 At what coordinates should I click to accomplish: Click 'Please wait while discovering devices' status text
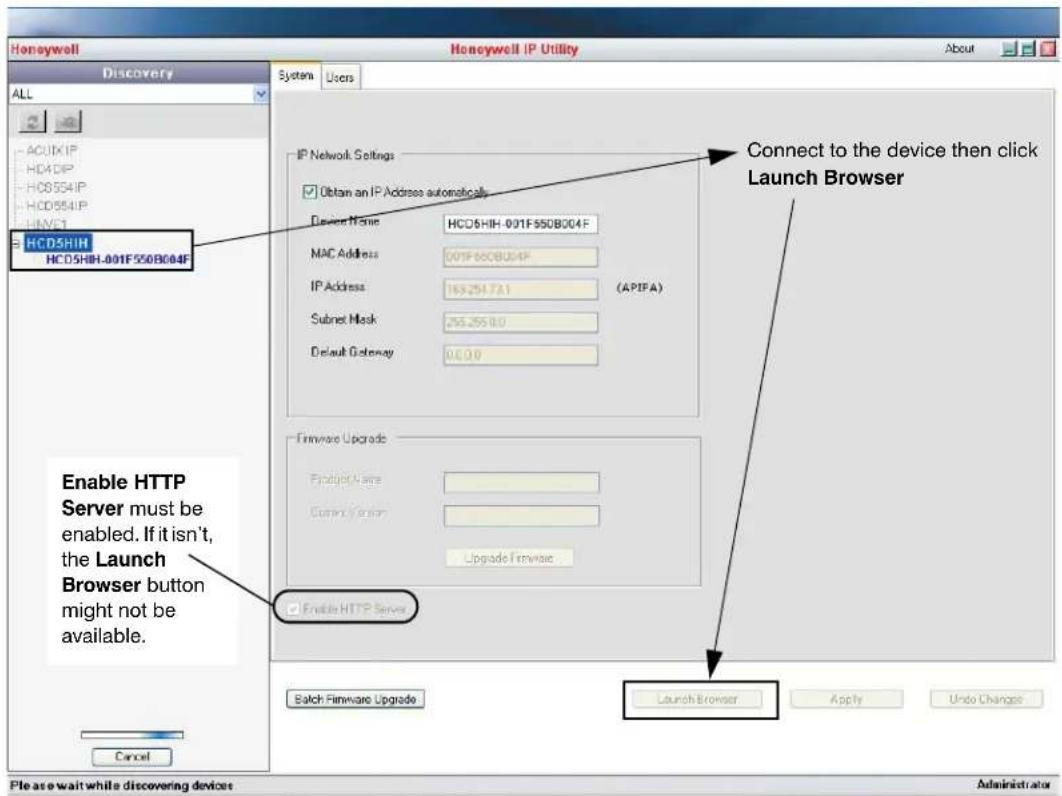pyautogui.click(x=122, y=785)
